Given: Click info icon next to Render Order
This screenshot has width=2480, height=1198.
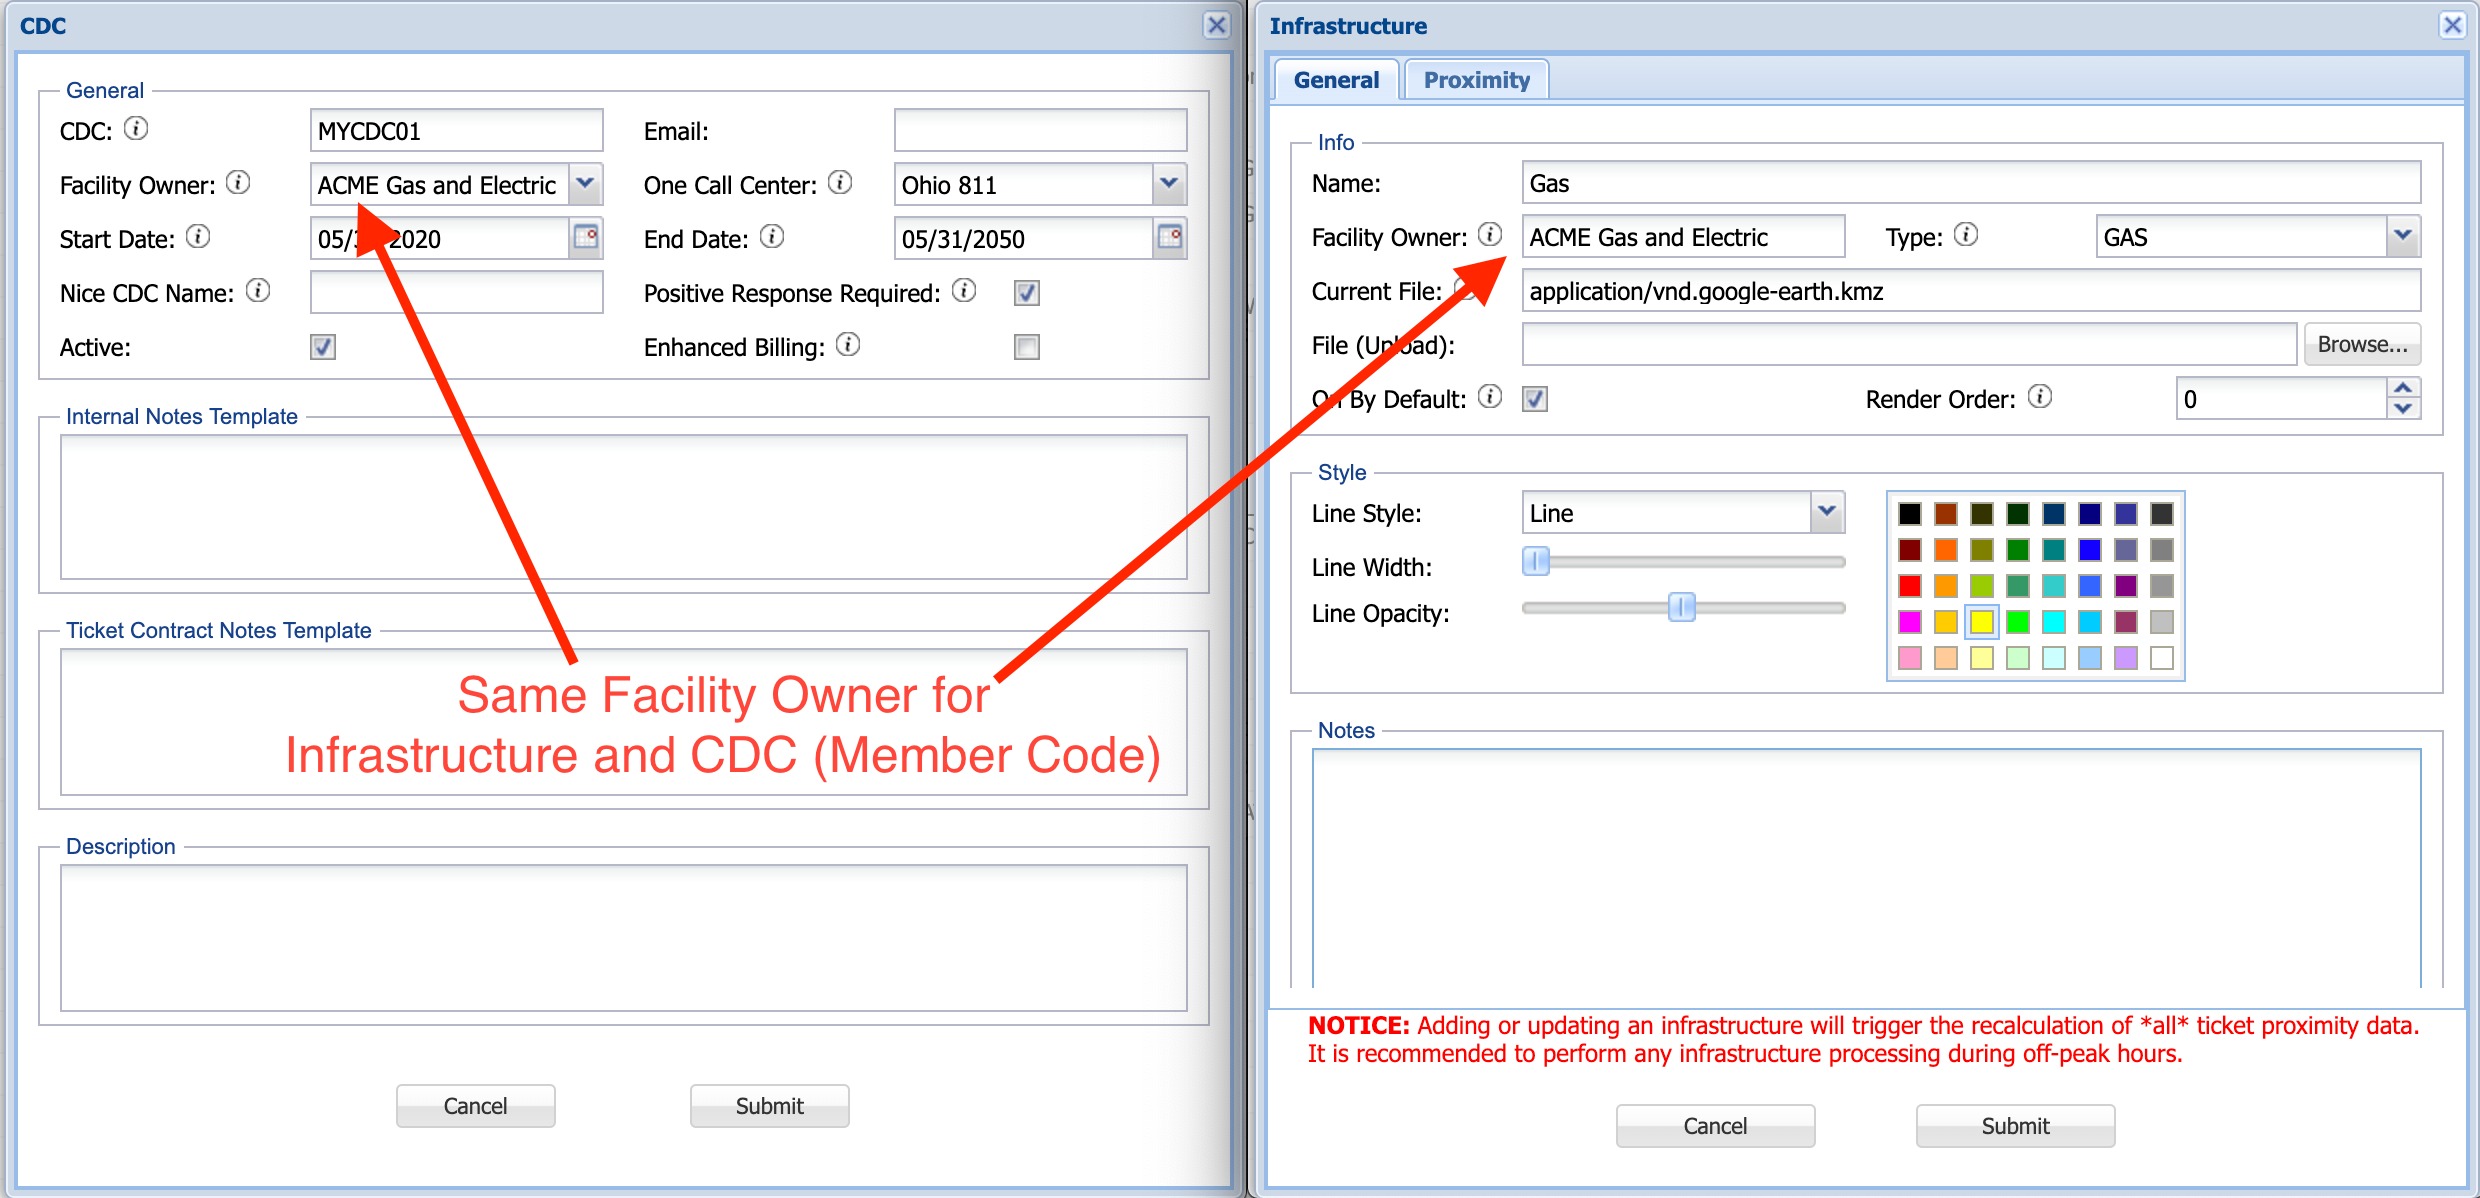Looking at the screenshot, I should coord(2040,396).
